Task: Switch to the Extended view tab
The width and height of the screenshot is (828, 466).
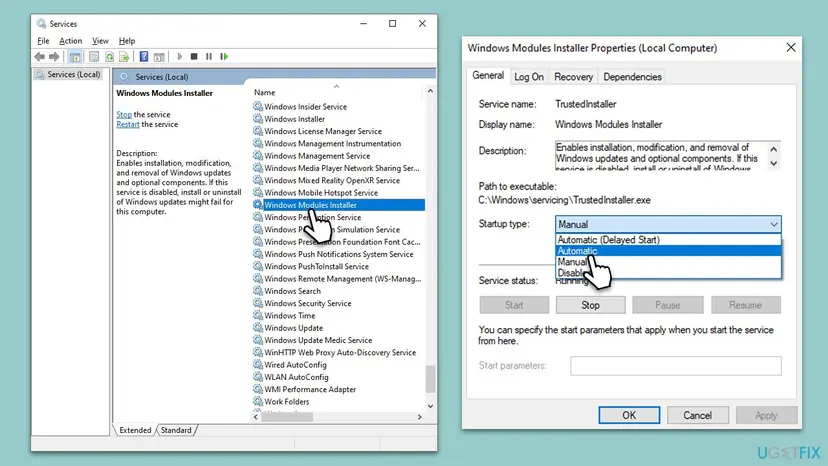Action: (135, 430)
